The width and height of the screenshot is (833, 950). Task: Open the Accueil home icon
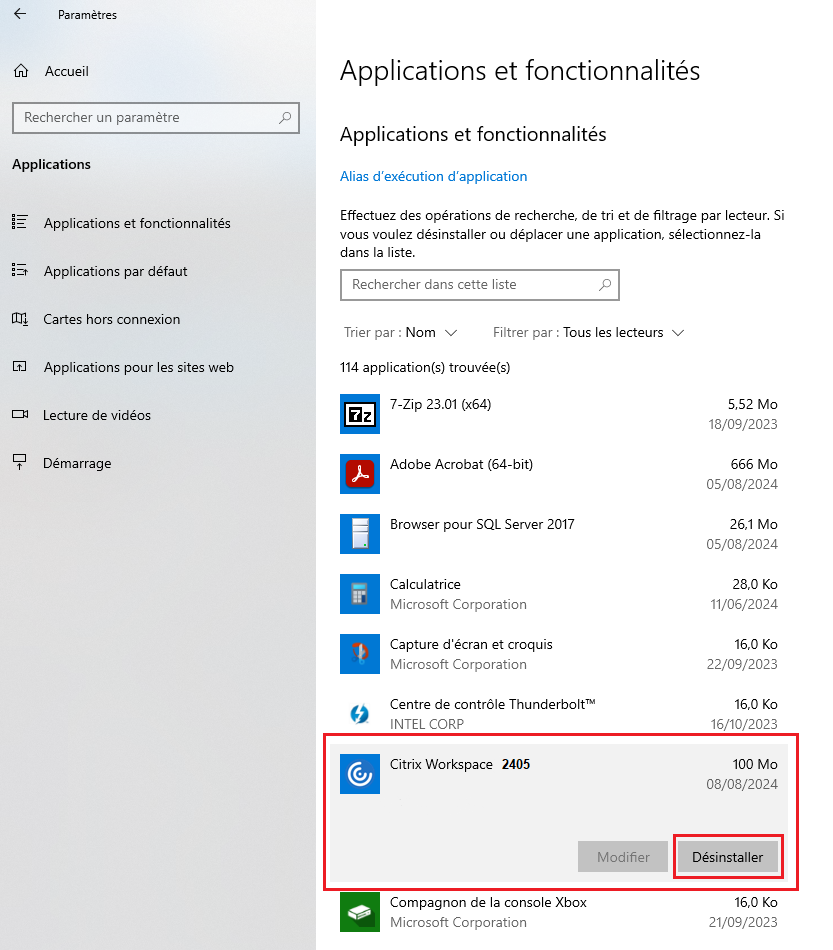[x=21, y=71]
